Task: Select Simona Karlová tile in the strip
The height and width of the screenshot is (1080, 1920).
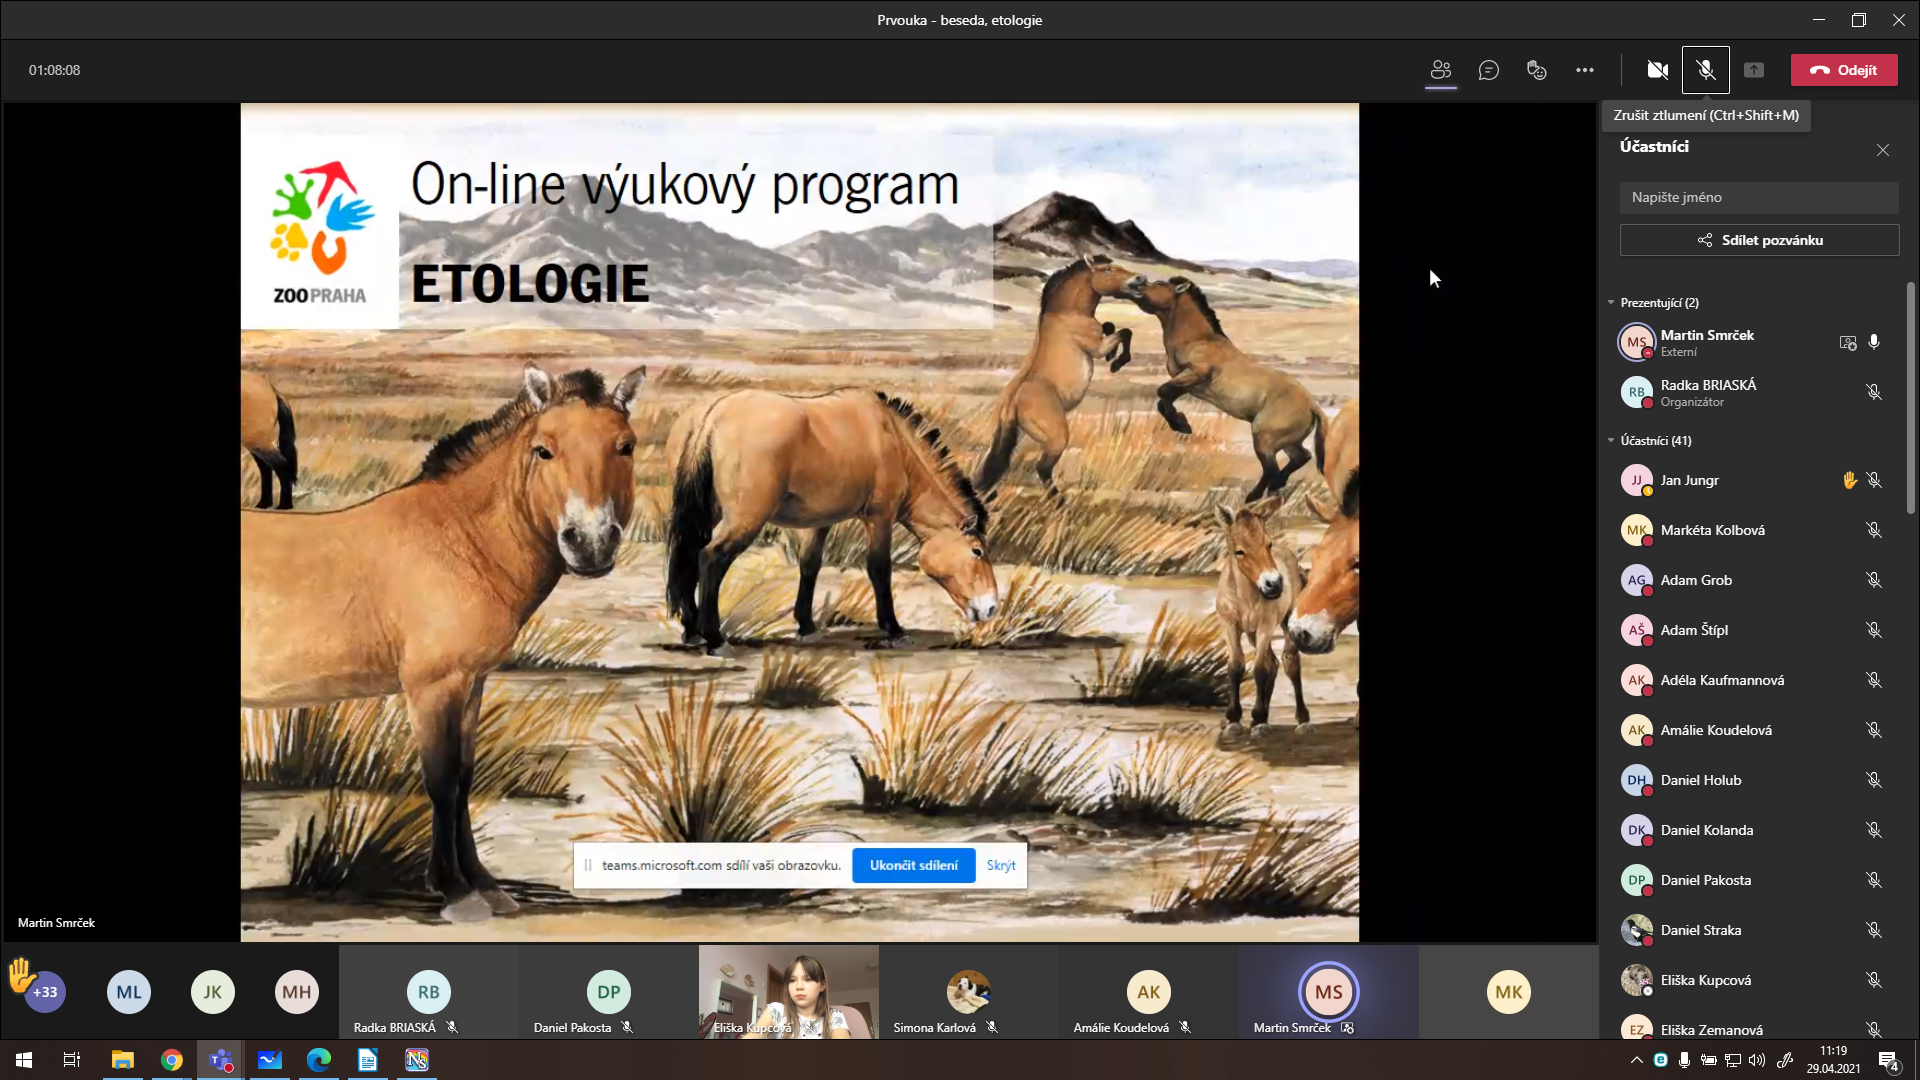Action: (x=968, y=992)
